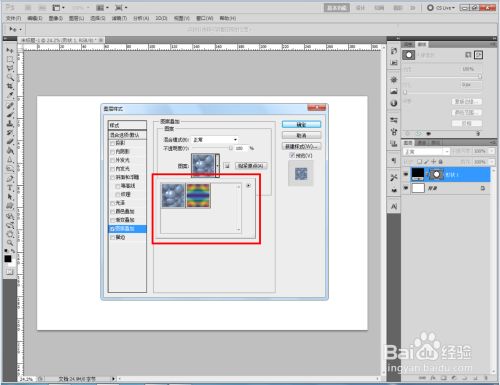Enable the Satin checkbox
This screenshot has height=385, width=500.
point(112,203)
